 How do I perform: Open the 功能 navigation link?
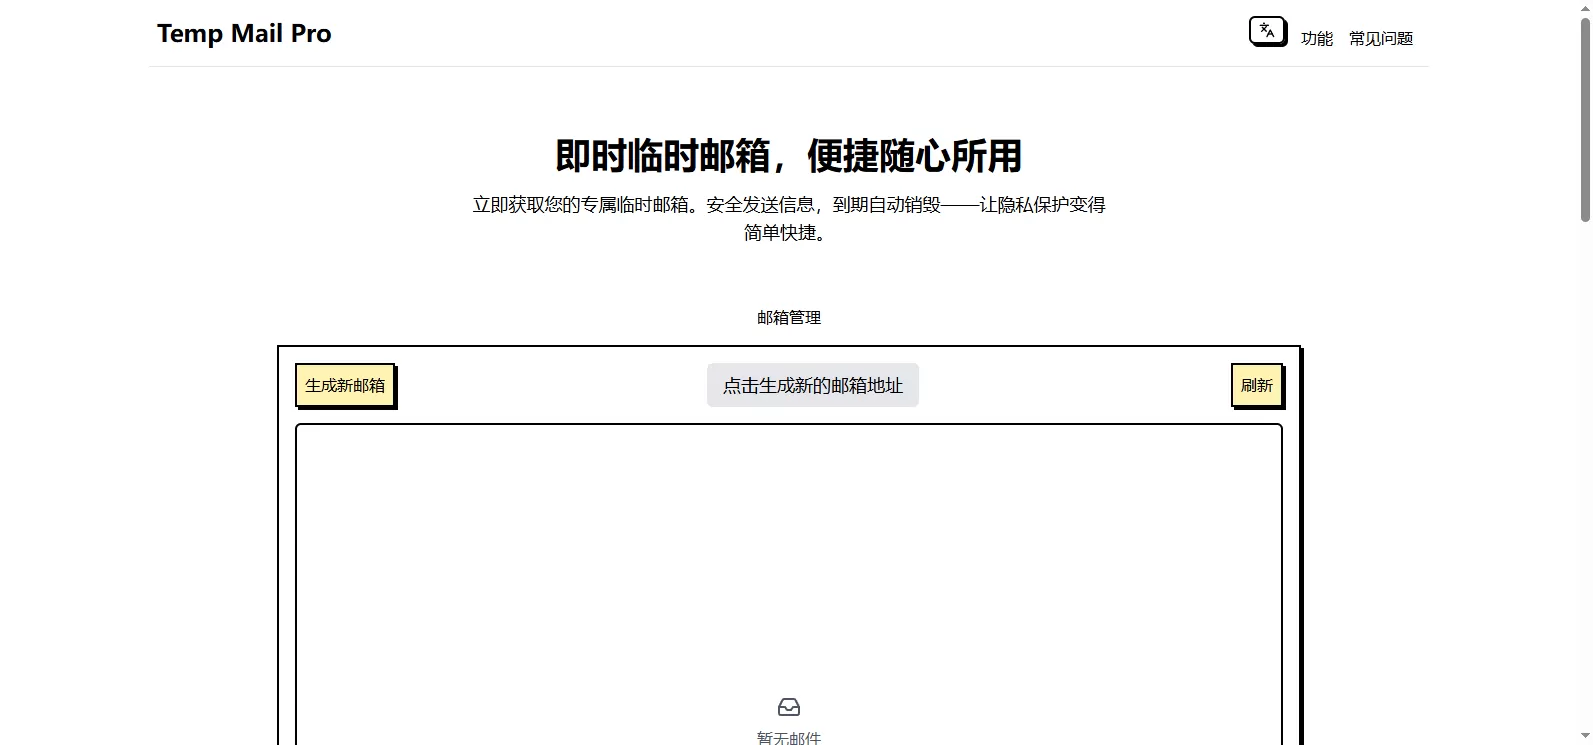1316,39
